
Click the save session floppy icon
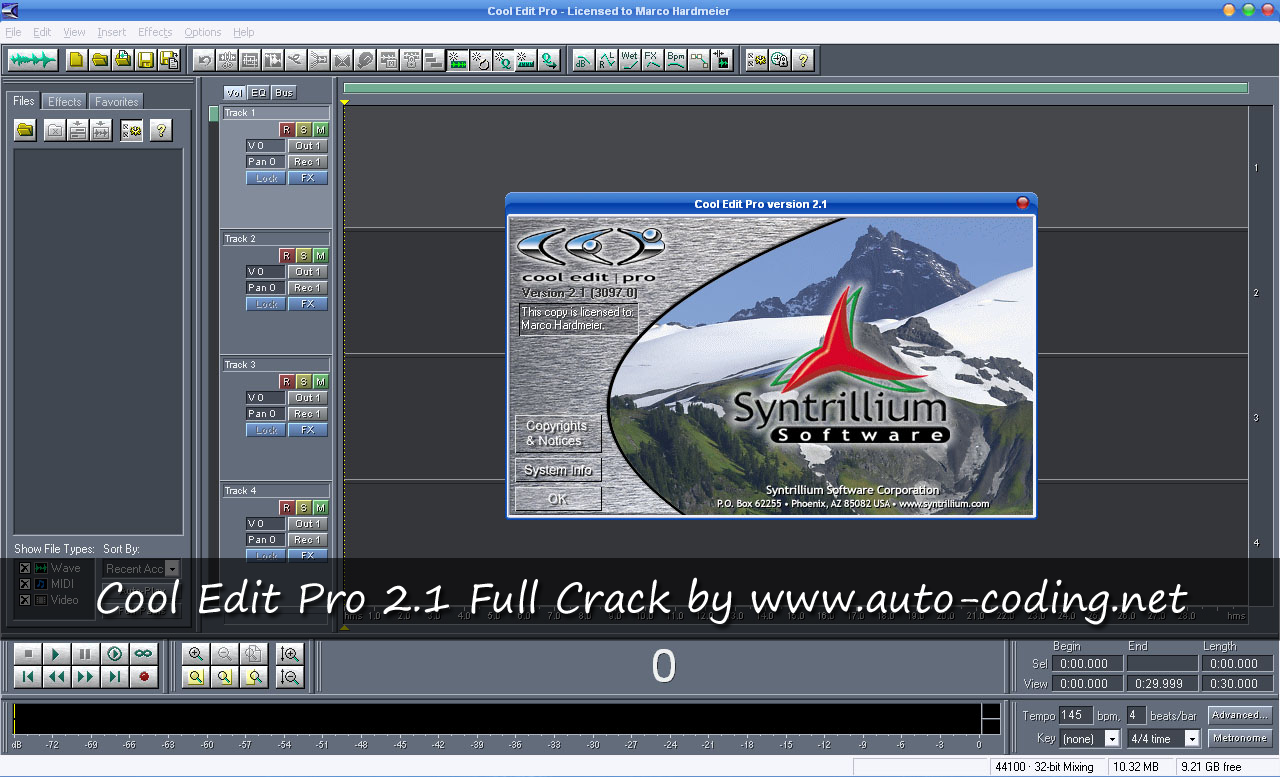pos(145,60)
